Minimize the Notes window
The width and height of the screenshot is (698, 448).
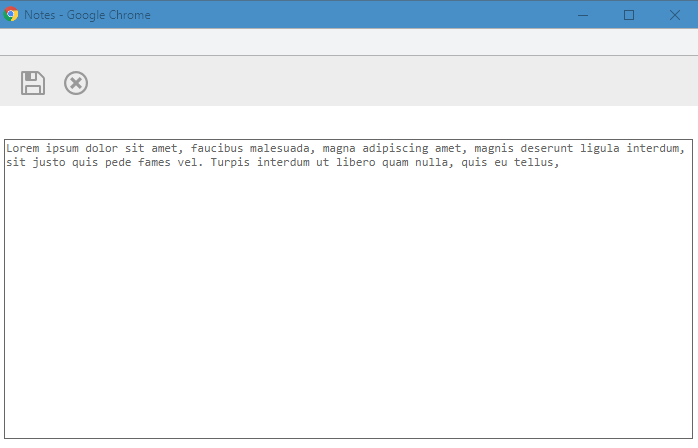coord(582,15)
